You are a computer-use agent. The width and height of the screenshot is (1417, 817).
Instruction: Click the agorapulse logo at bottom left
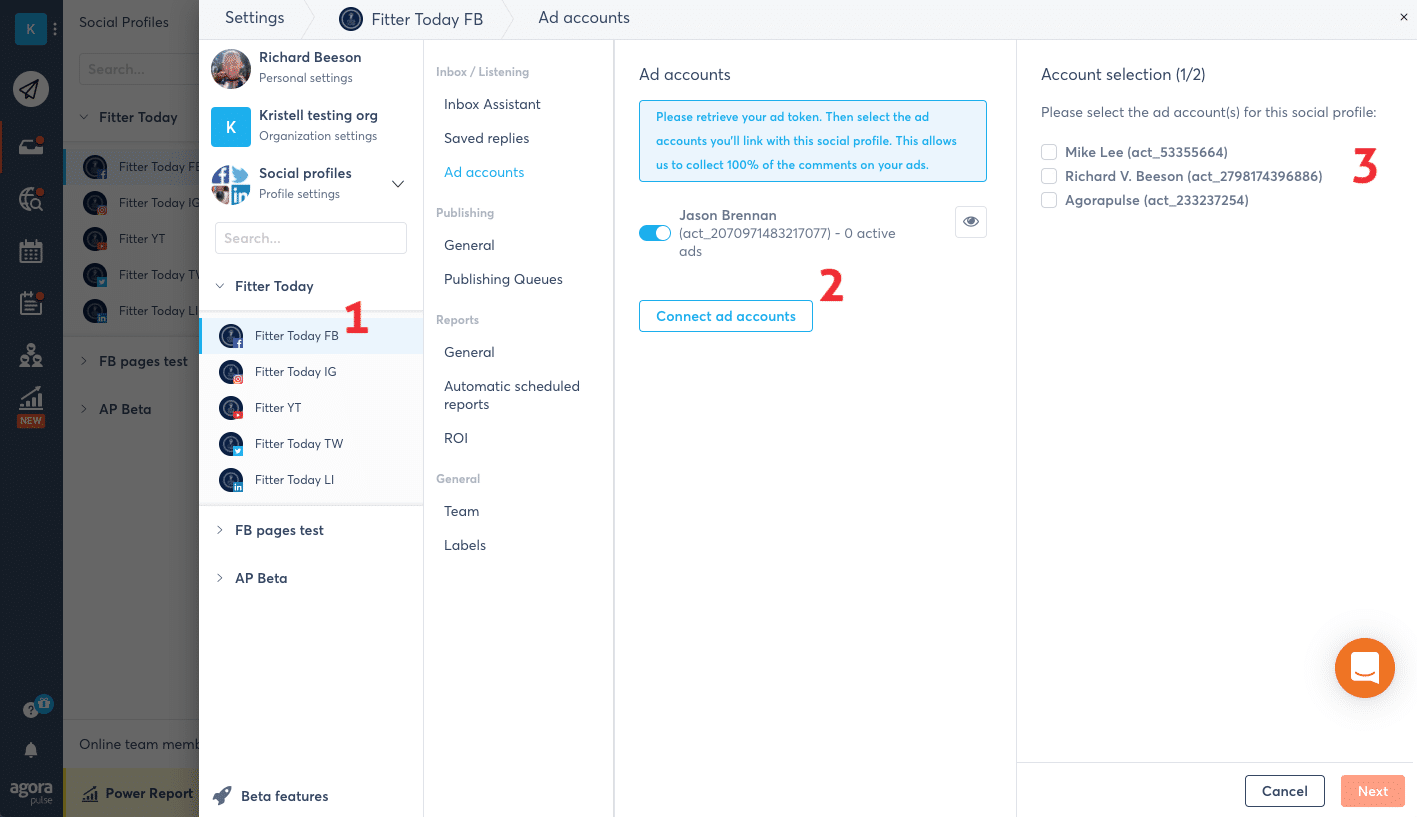pyautogui.click(x=31, y=792)
